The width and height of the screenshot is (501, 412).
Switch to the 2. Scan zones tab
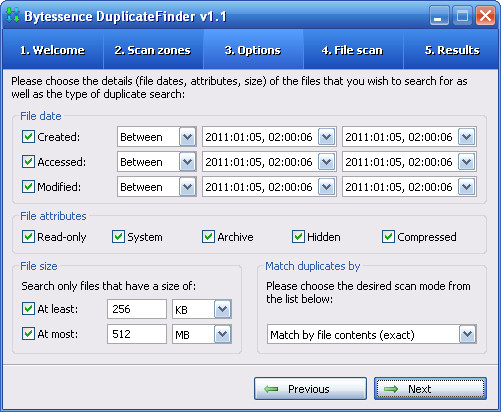pyautogui.click(x=153, y=49)
